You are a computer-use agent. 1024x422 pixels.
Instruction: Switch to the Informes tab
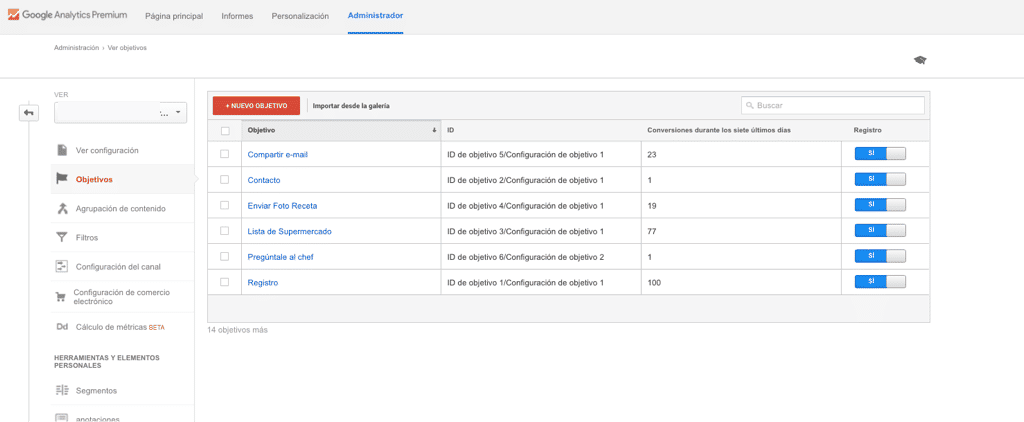click(x=237, y=17)
